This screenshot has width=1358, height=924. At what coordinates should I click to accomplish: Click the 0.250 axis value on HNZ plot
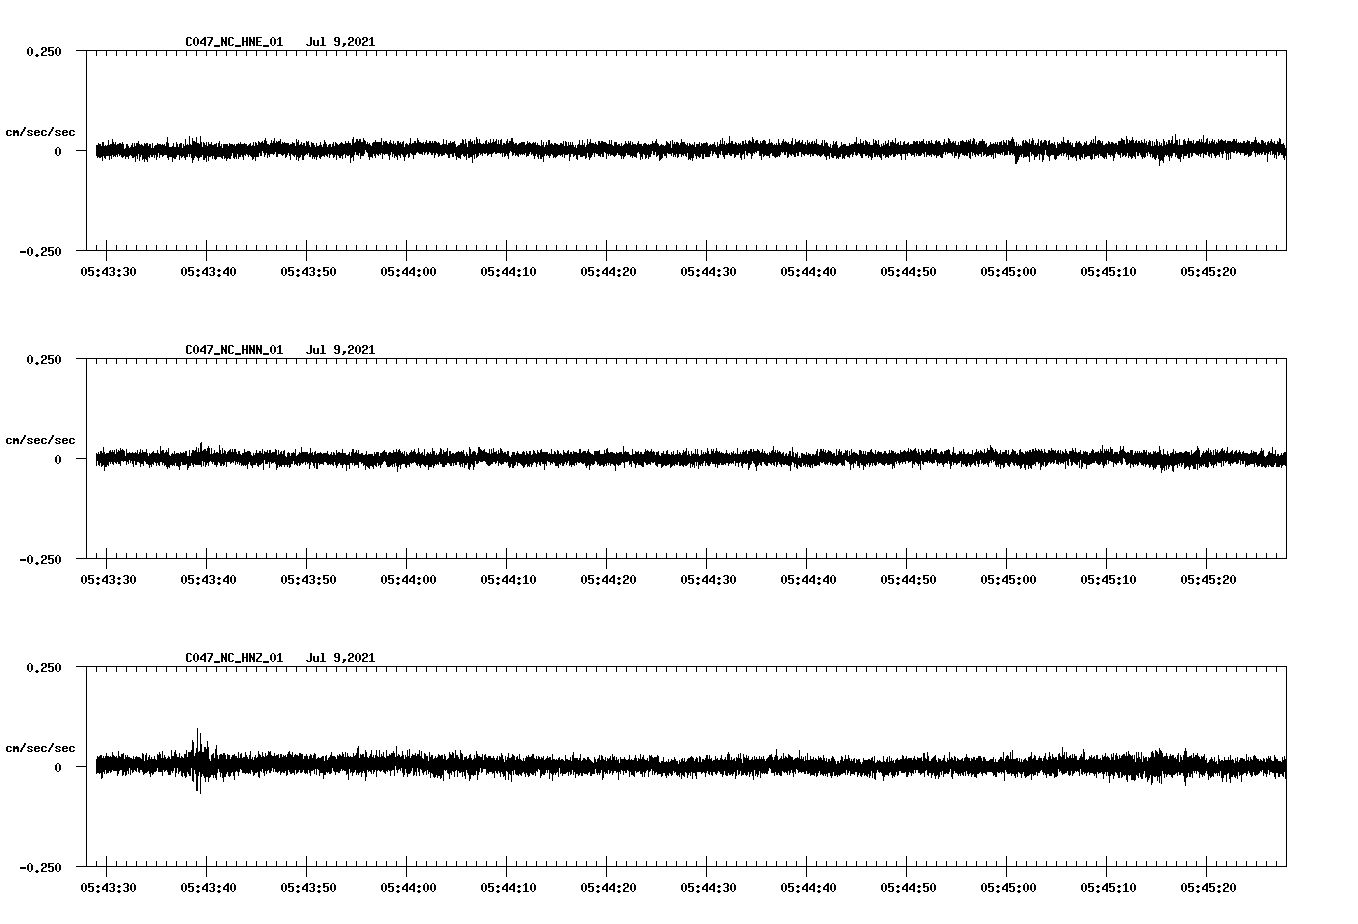(44, 668)
